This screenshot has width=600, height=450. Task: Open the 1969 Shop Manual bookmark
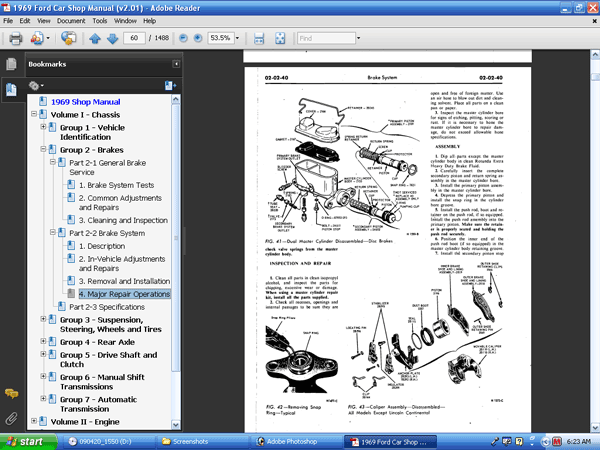click(86, 102)
